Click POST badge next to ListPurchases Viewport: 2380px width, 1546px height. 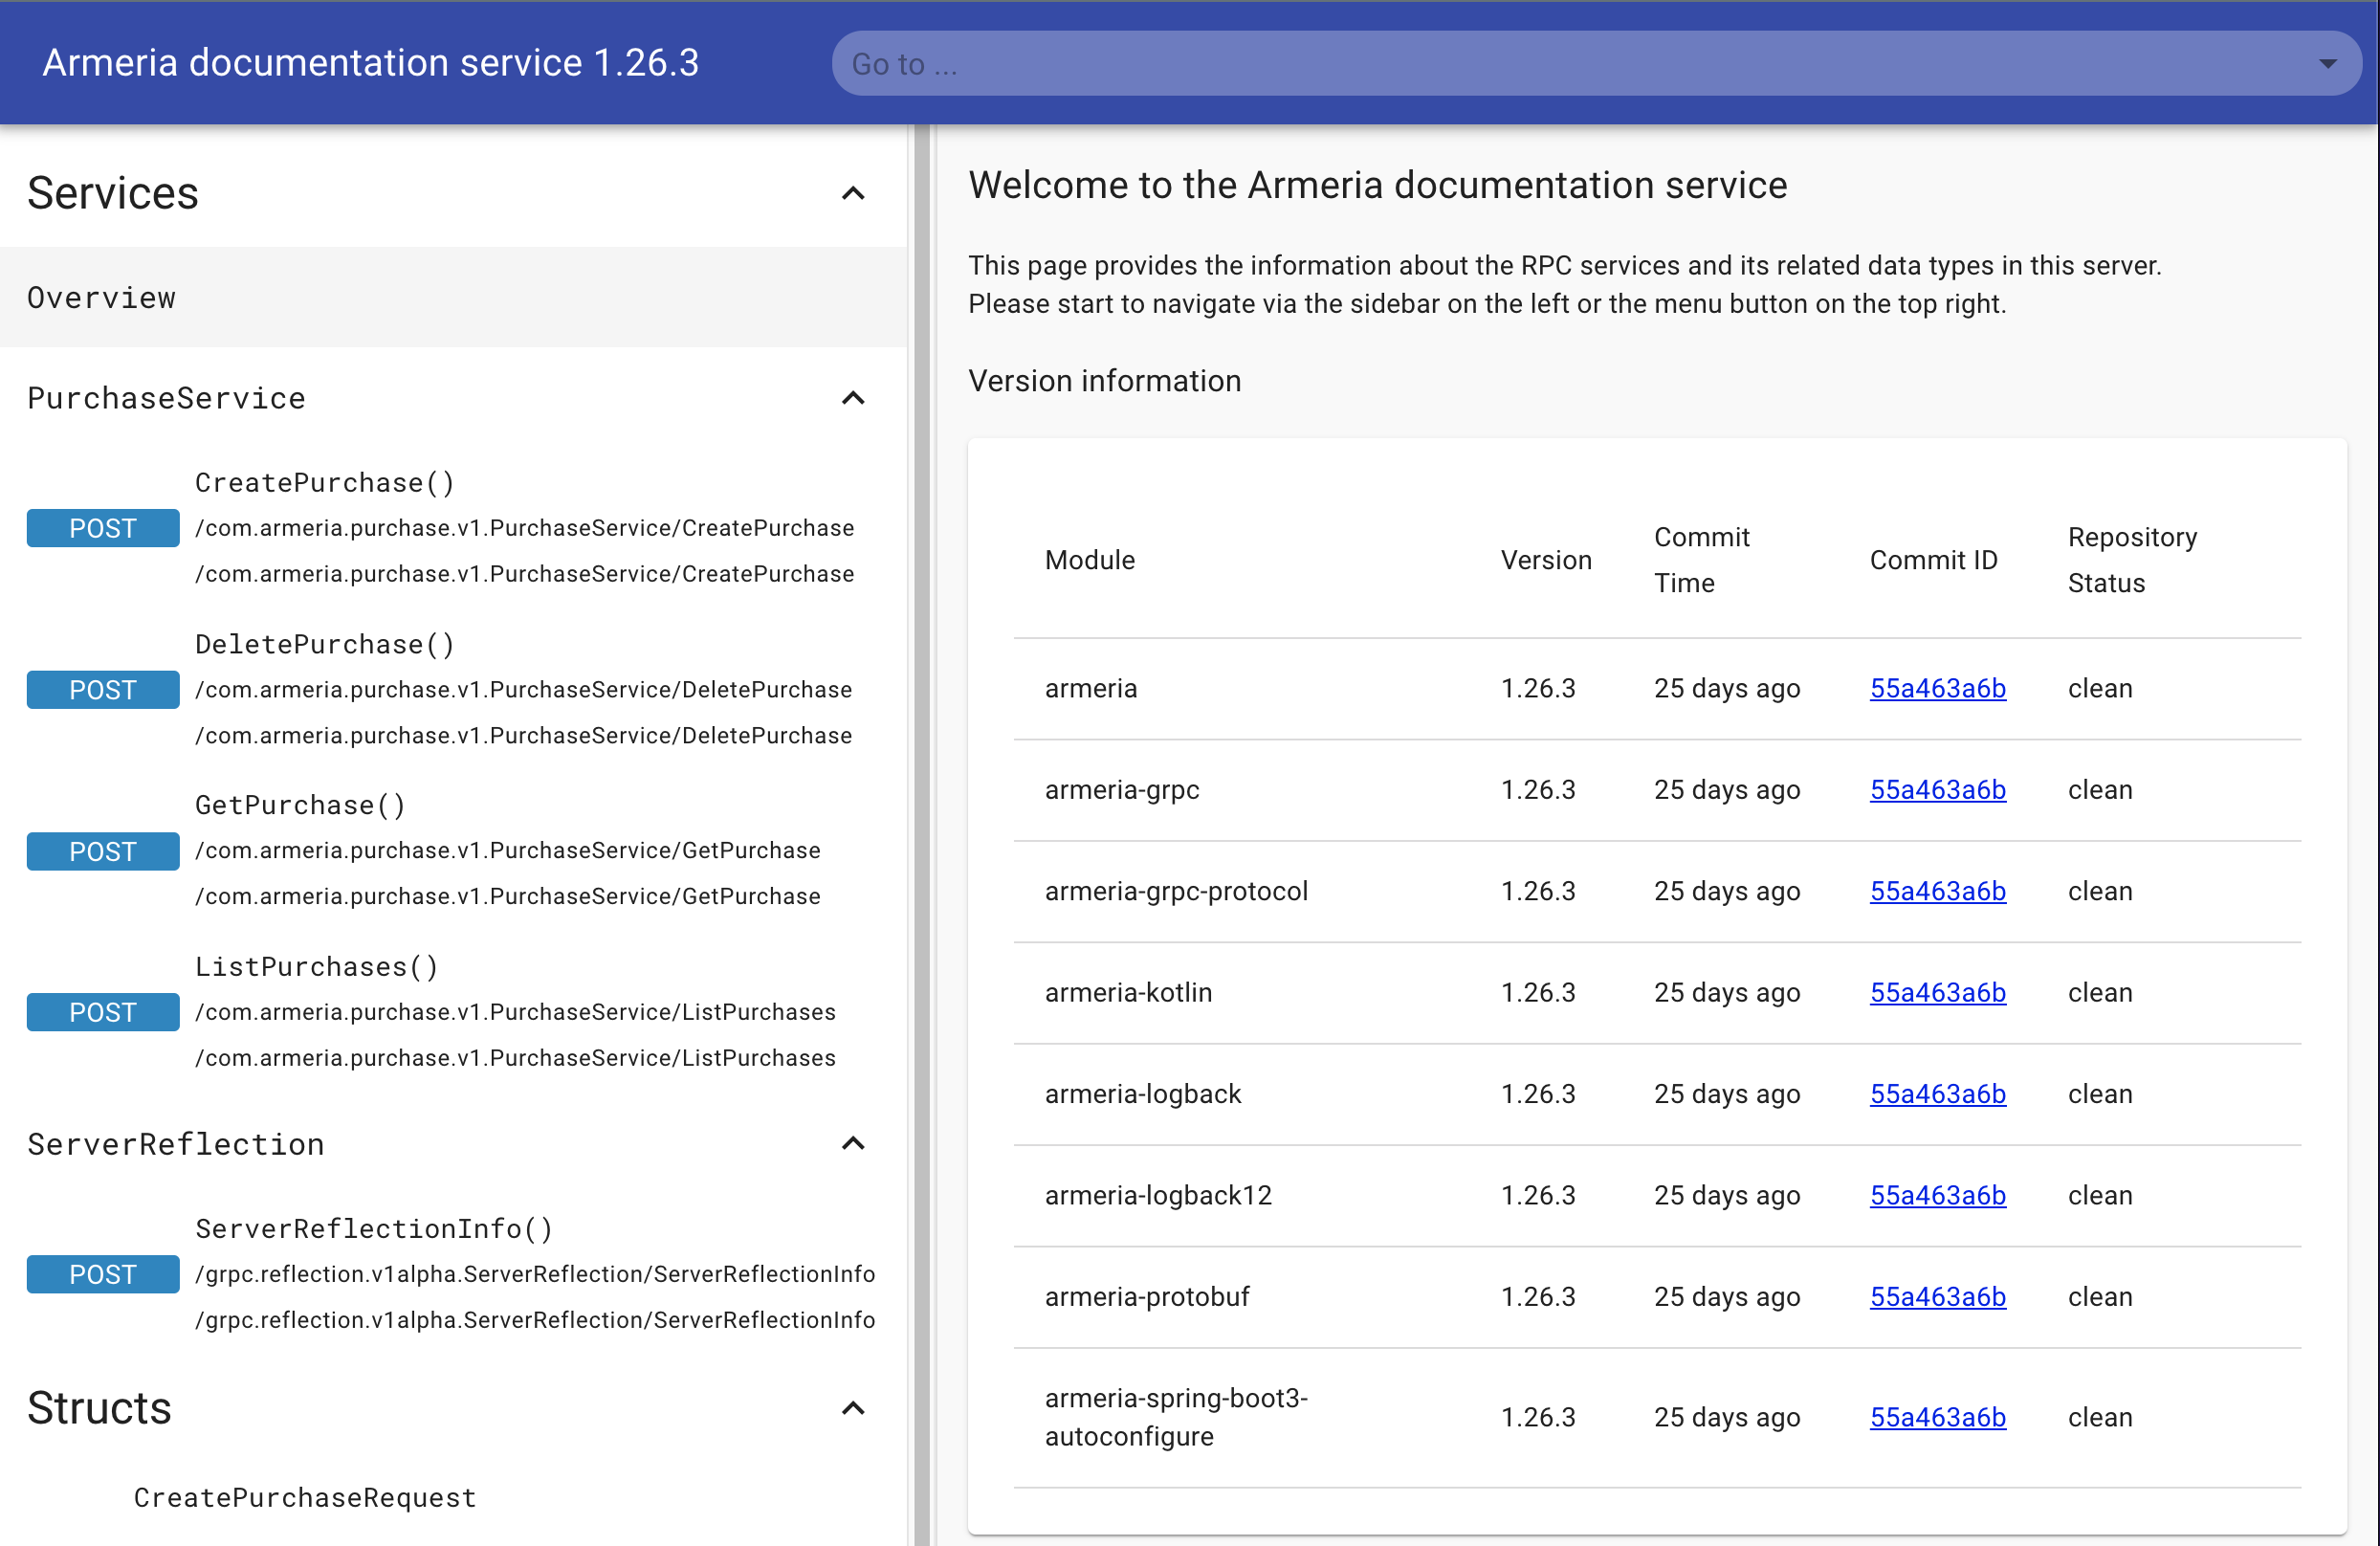click(103, 1012)
